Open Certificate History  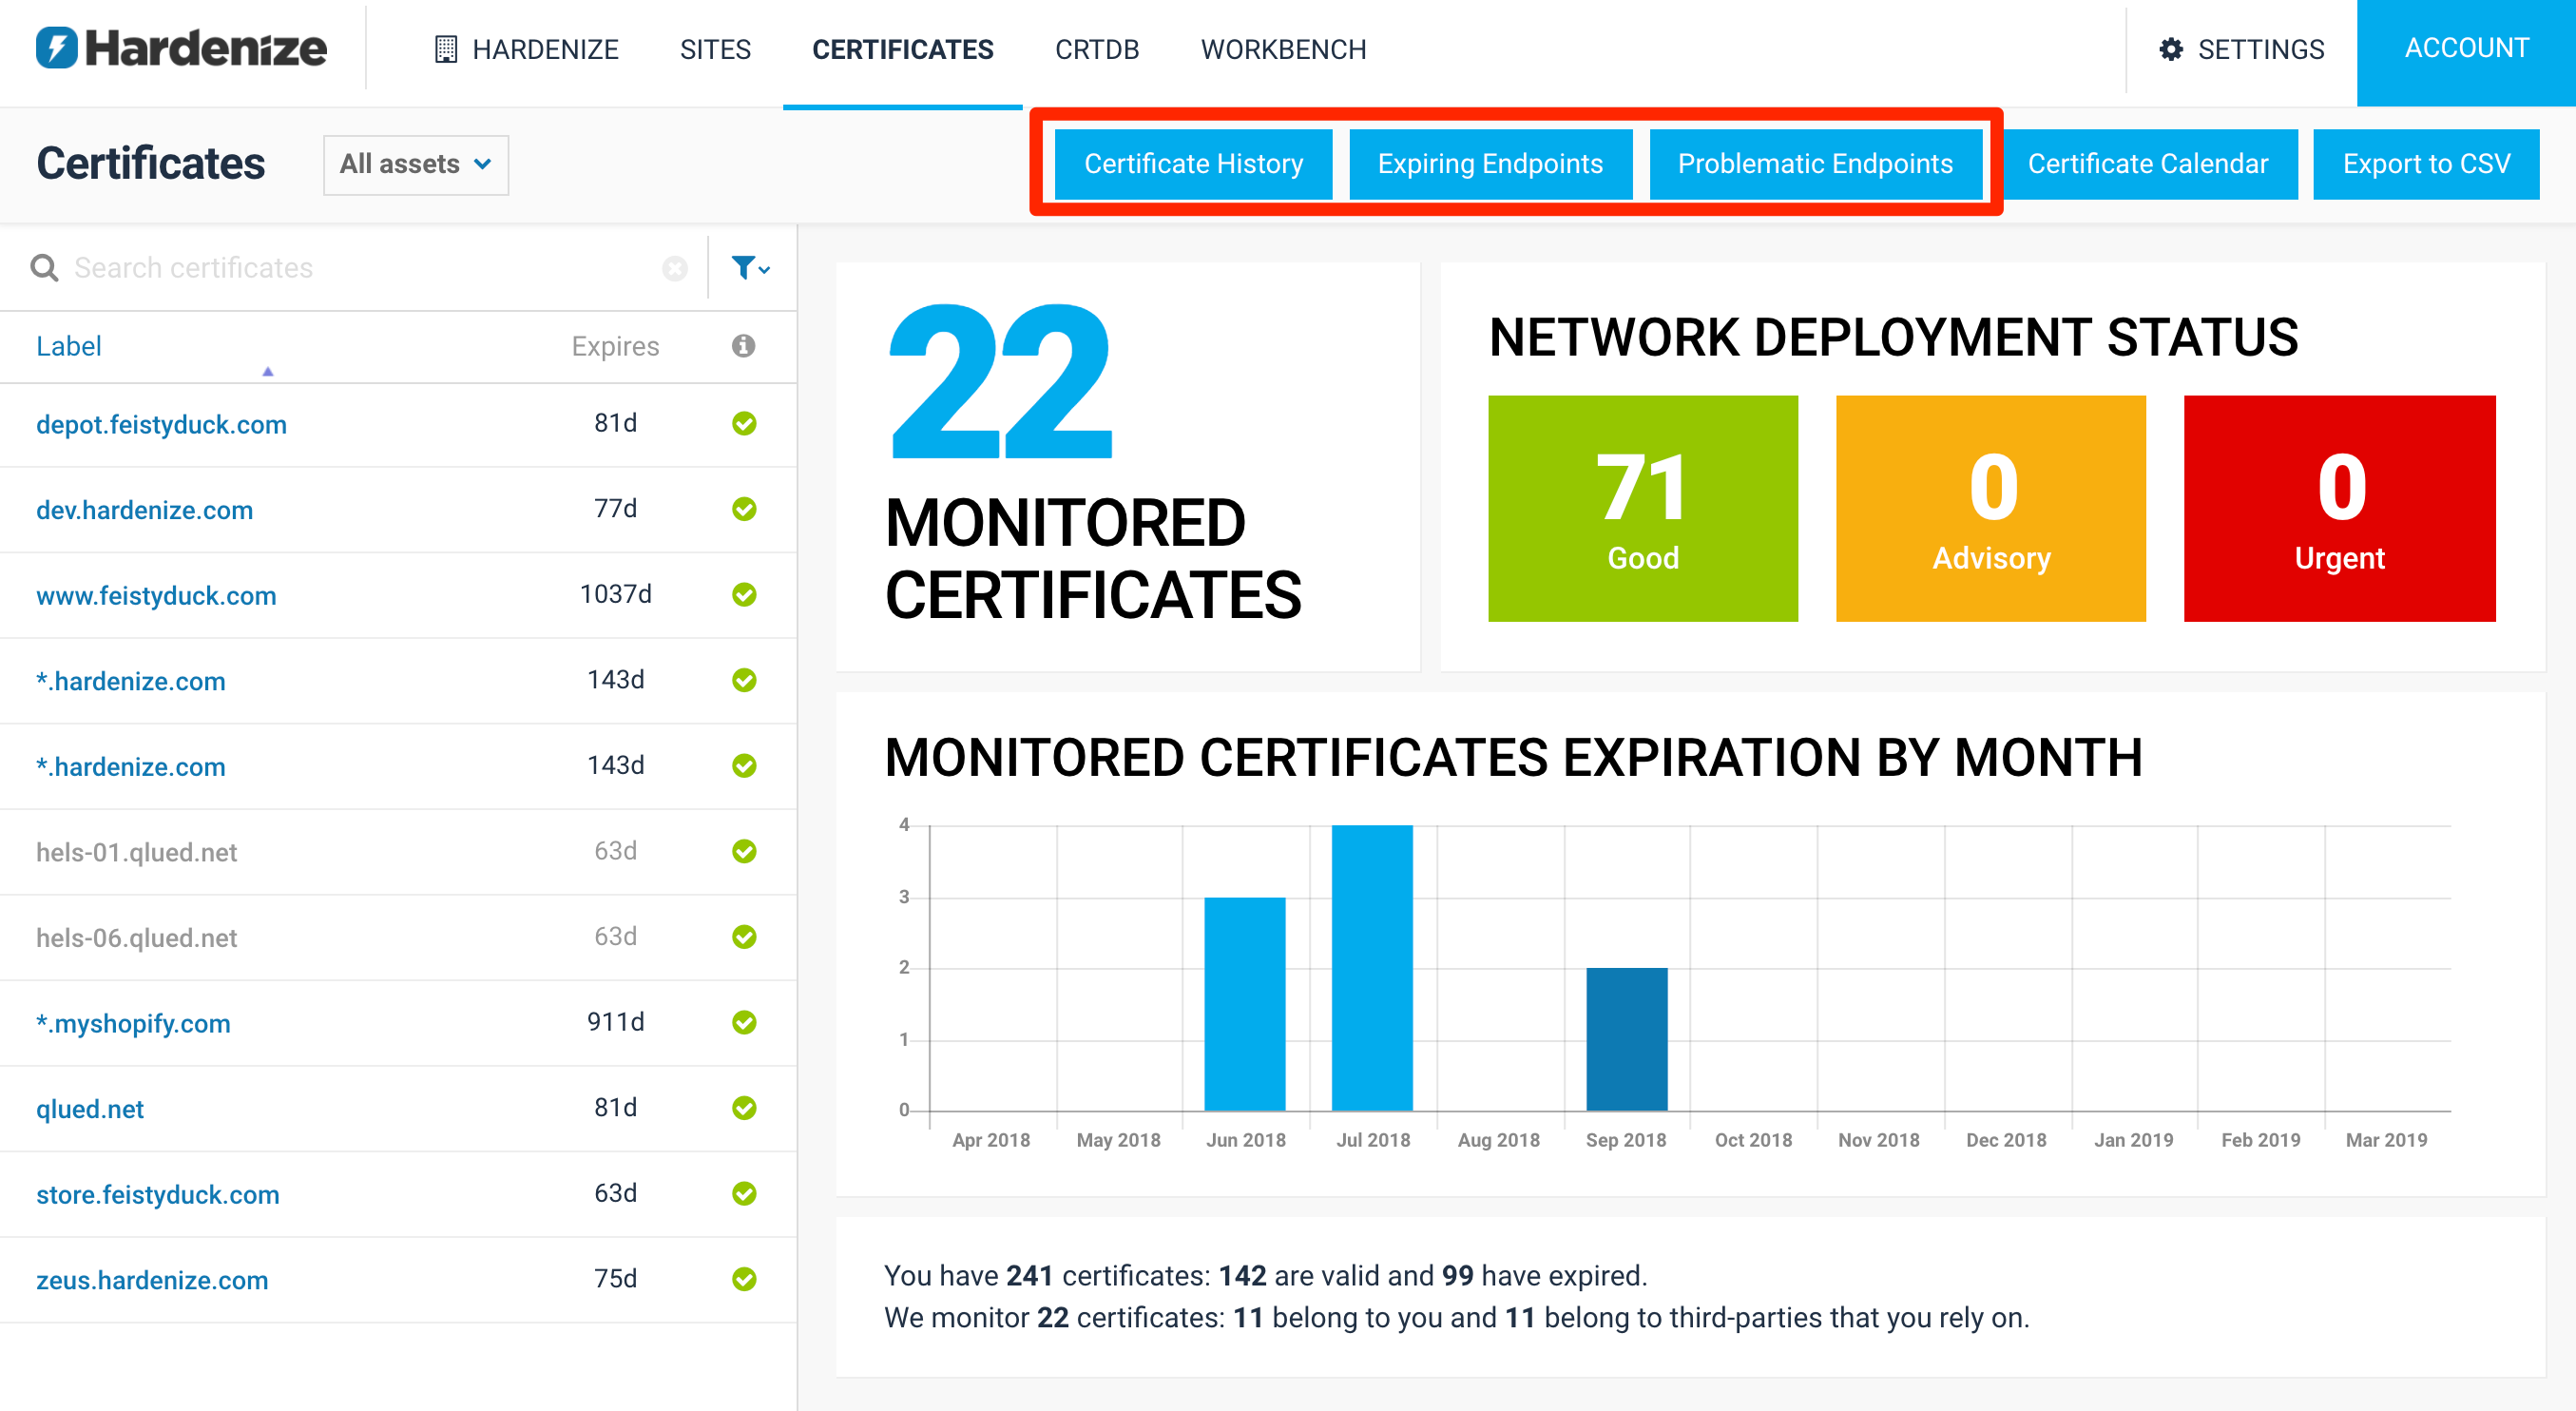click(x=1193, y=164)
